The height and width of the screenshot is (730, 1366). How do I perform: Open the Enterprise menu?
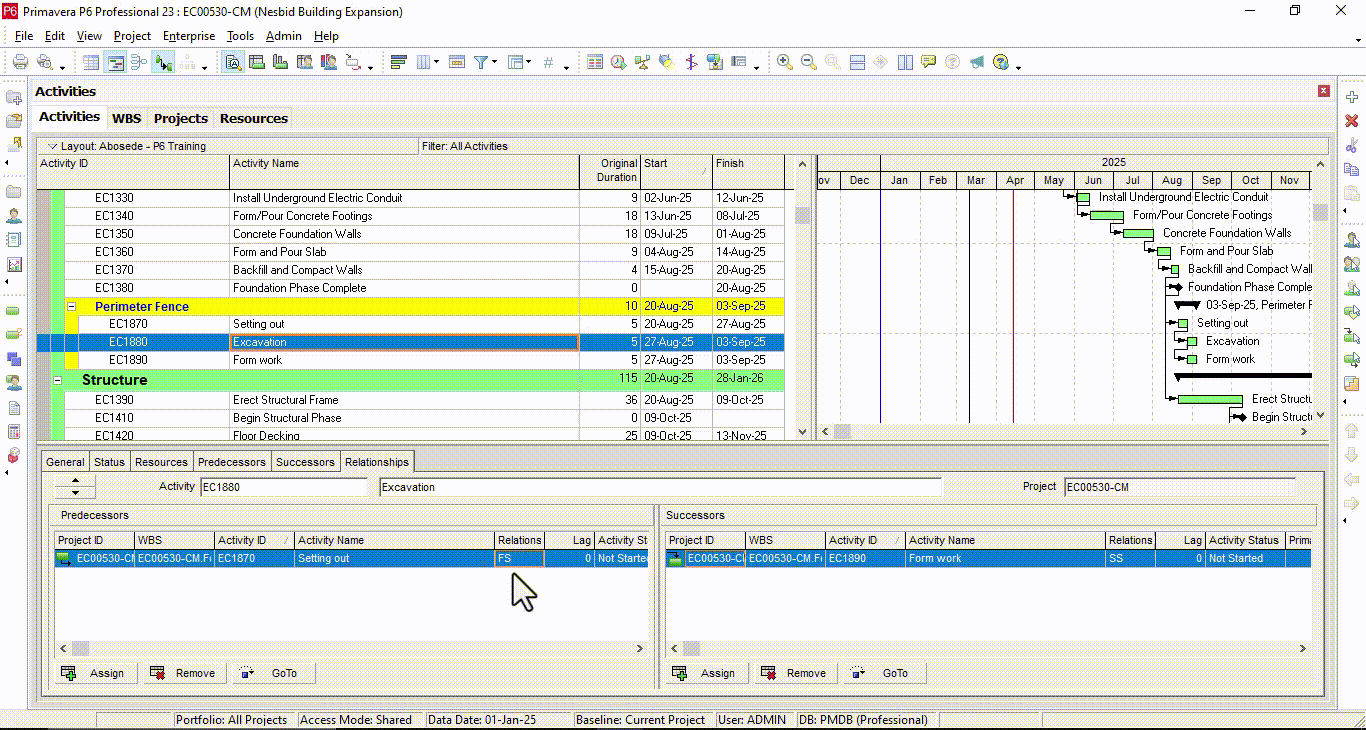[x=189, y=36]
